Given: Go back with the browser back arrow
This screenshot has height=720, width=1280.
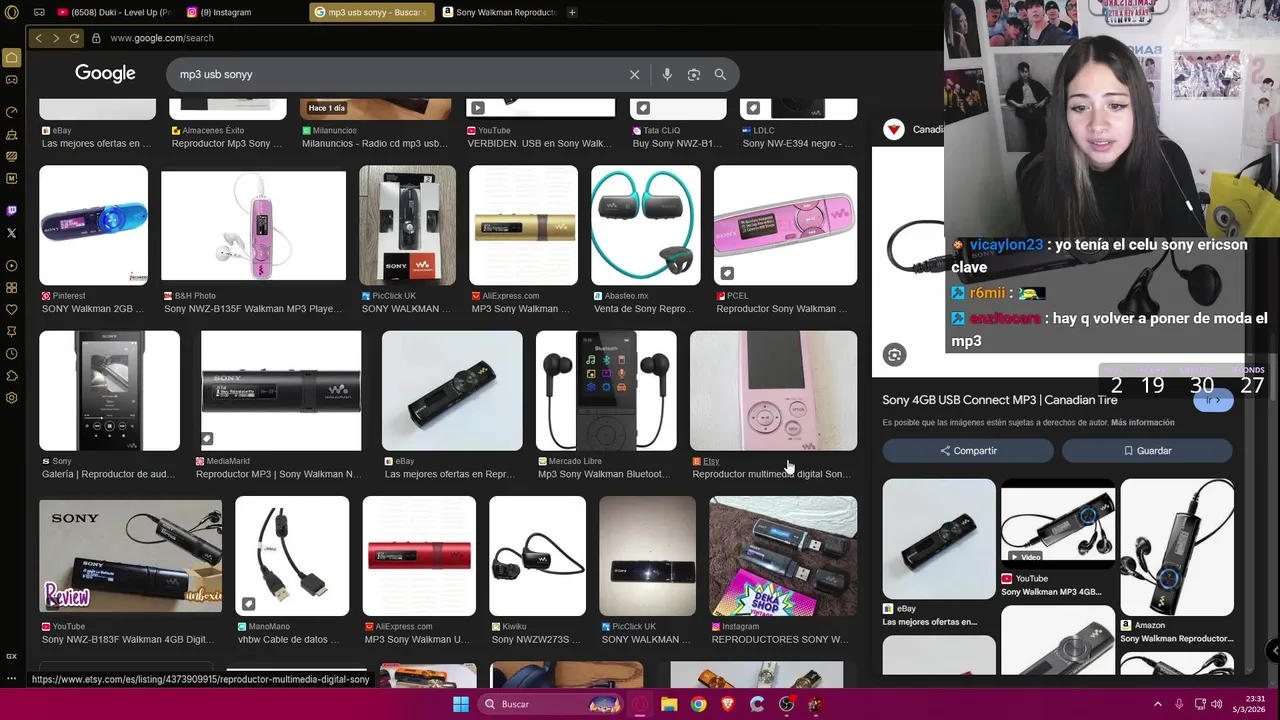Looking at the screenshot, I should tap(38, 38).
